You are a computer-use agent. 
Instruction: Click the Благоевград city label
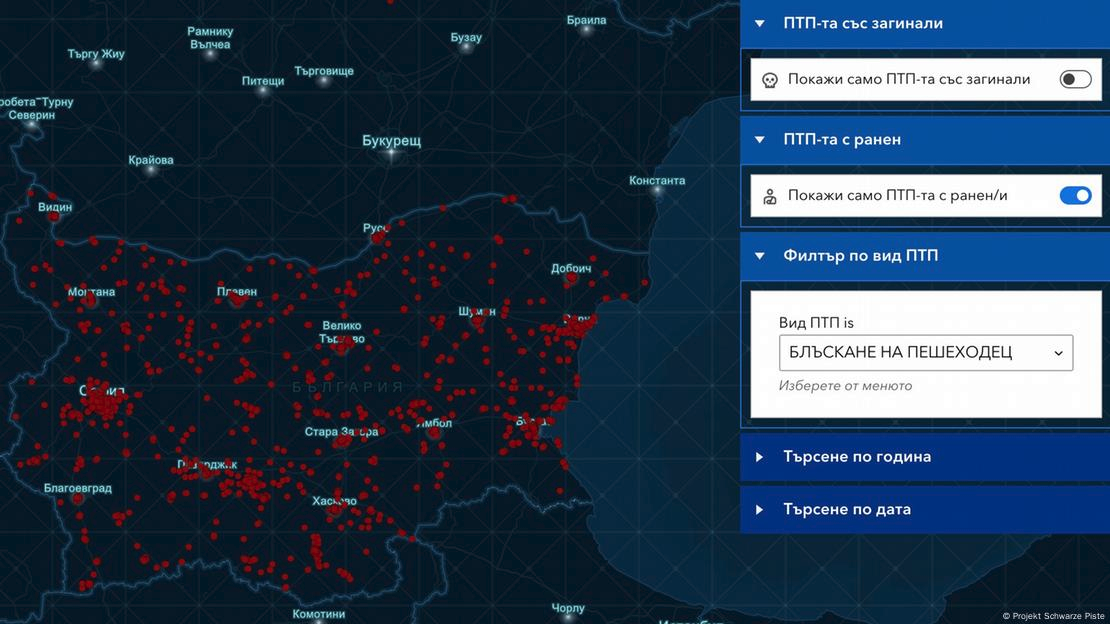78,489
